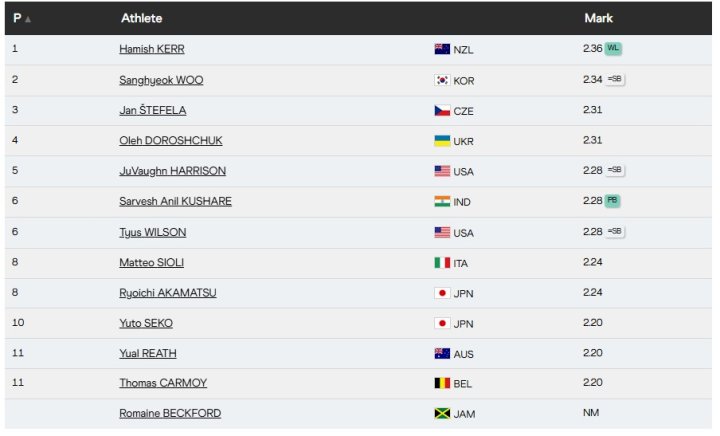
Task: Click the Australia flag icon
Action: point(442,353)
